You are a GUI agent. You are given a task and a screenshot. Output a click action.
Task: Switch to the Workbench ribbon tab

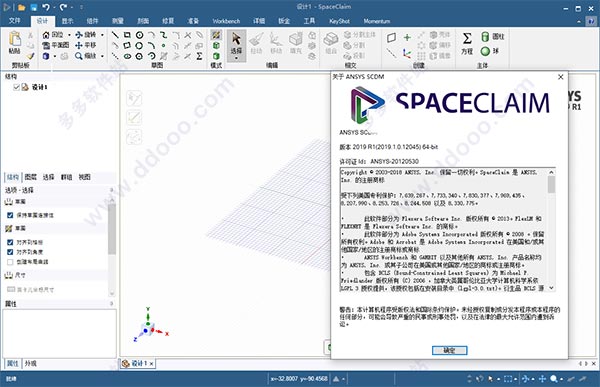226,21
